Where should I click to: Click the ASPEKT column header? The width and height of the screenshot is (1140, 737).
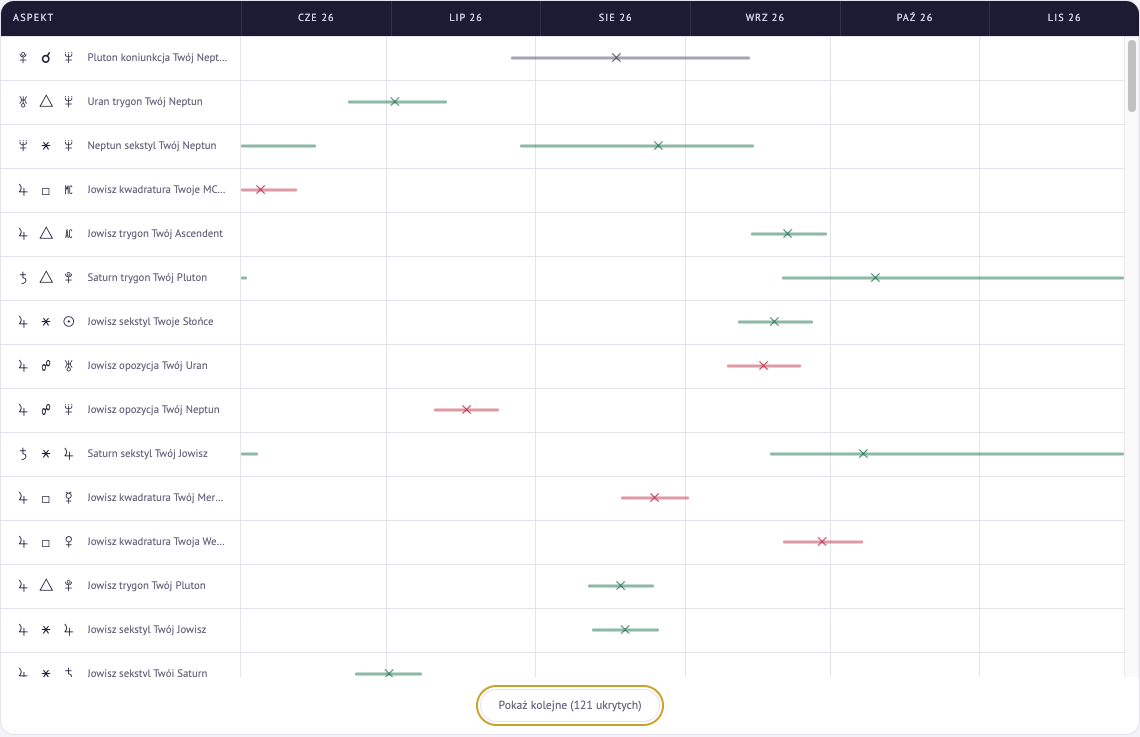click(33, 17)
